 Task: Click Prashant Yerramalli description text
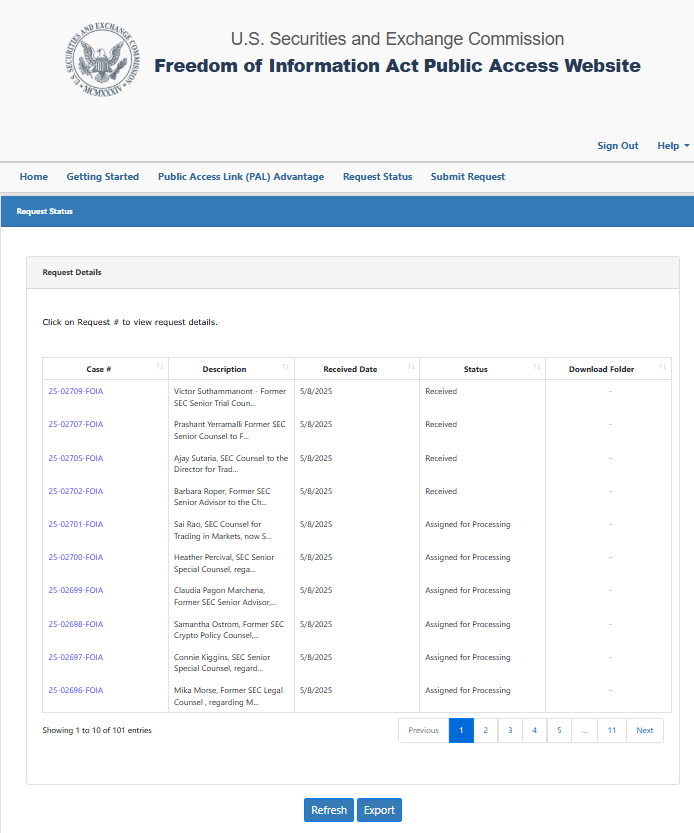pos(230,430)
